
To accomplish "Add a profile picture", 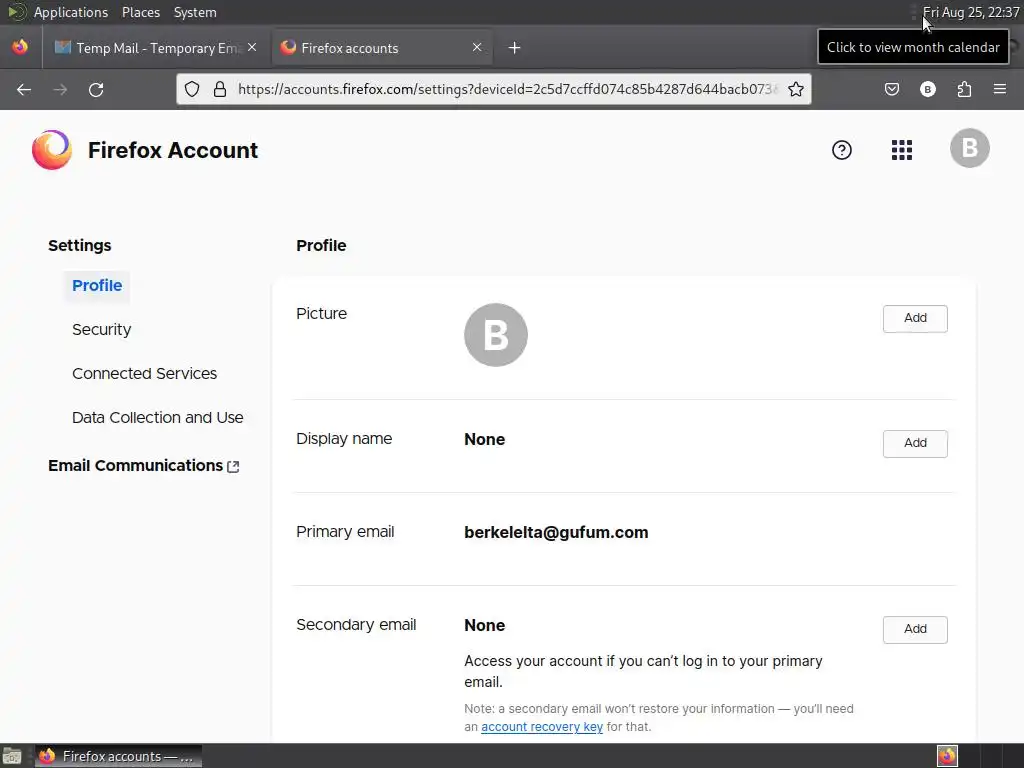I will [x=915, y=318].
